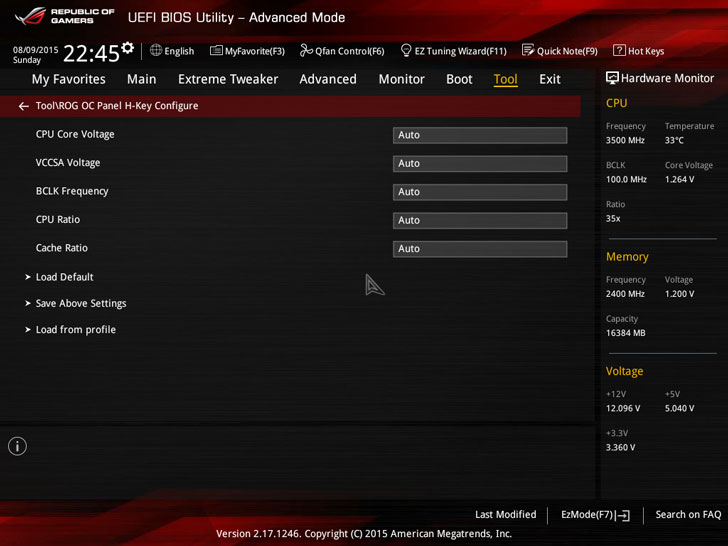Click the Search on FAQ link
728x546 pixels.
coord(688,514)
